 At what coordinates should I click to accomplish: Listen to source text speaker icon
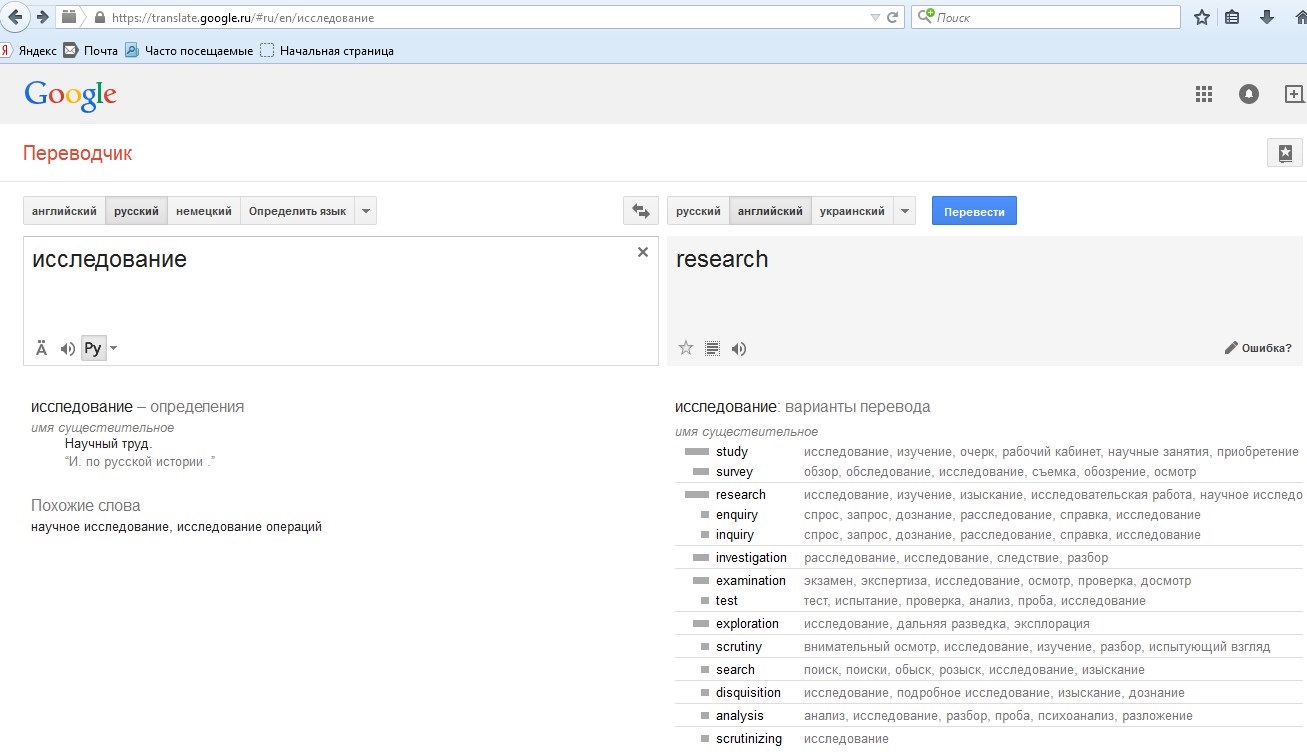click(67, 348)
